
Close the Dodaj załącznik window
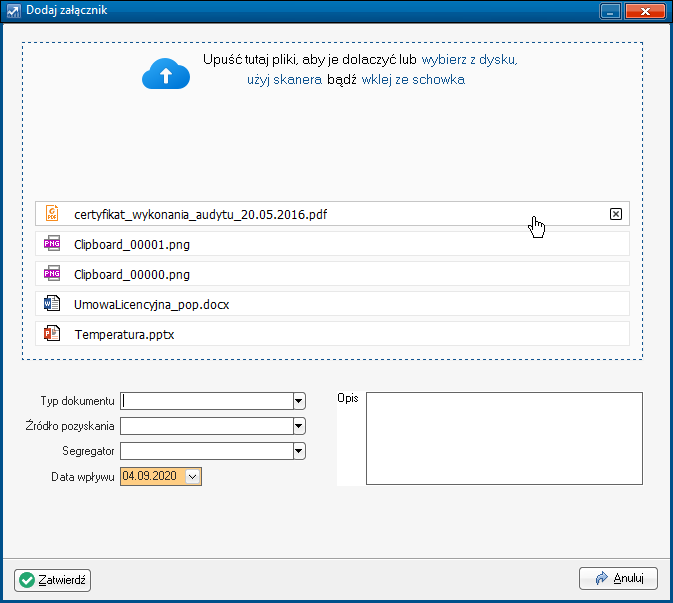(645, 12)
